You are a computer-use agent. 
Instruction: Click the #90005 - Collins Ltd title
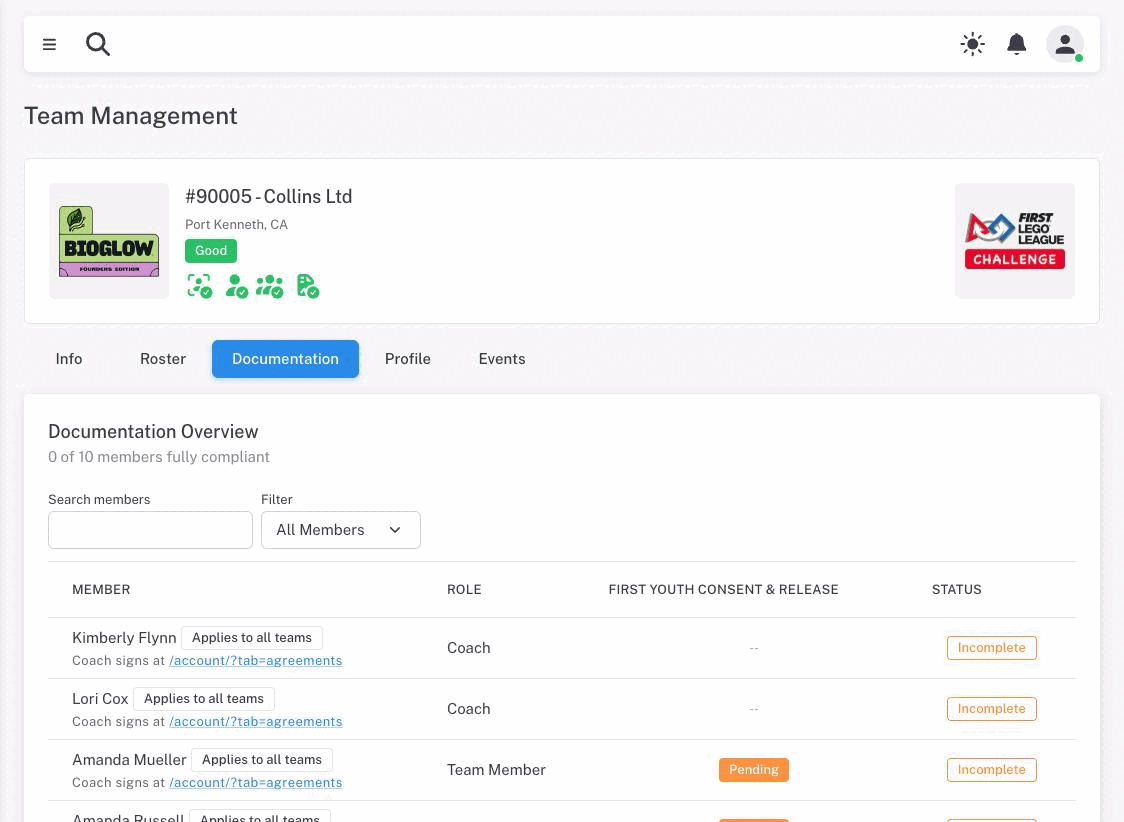(x=268, y=196)
